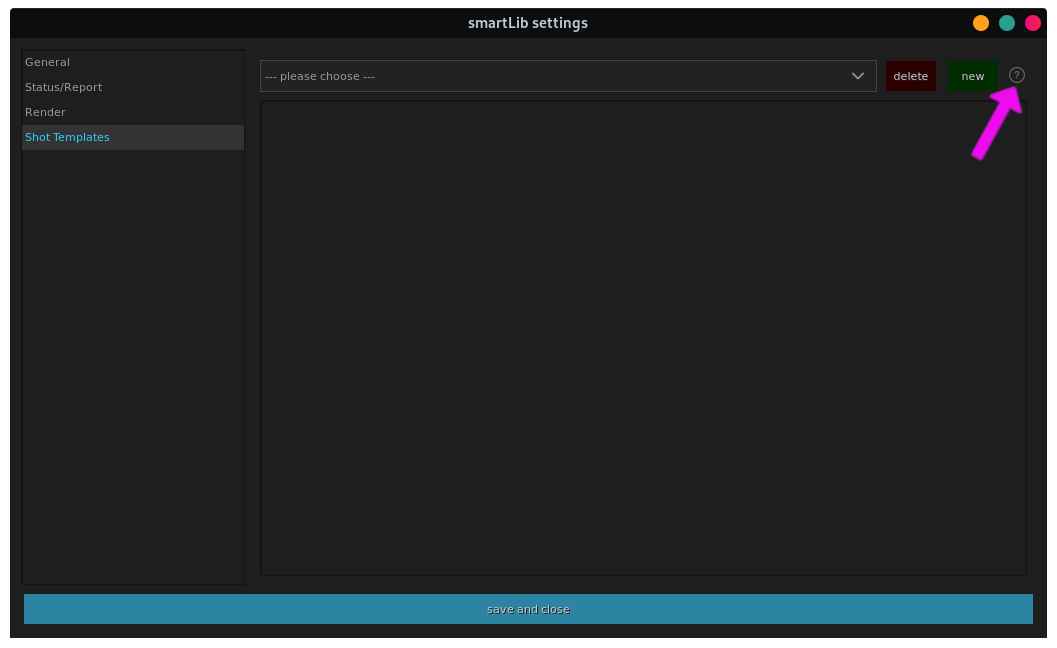
Task: Close the settings window with pink button
Action: click(x=1033, y=23)
